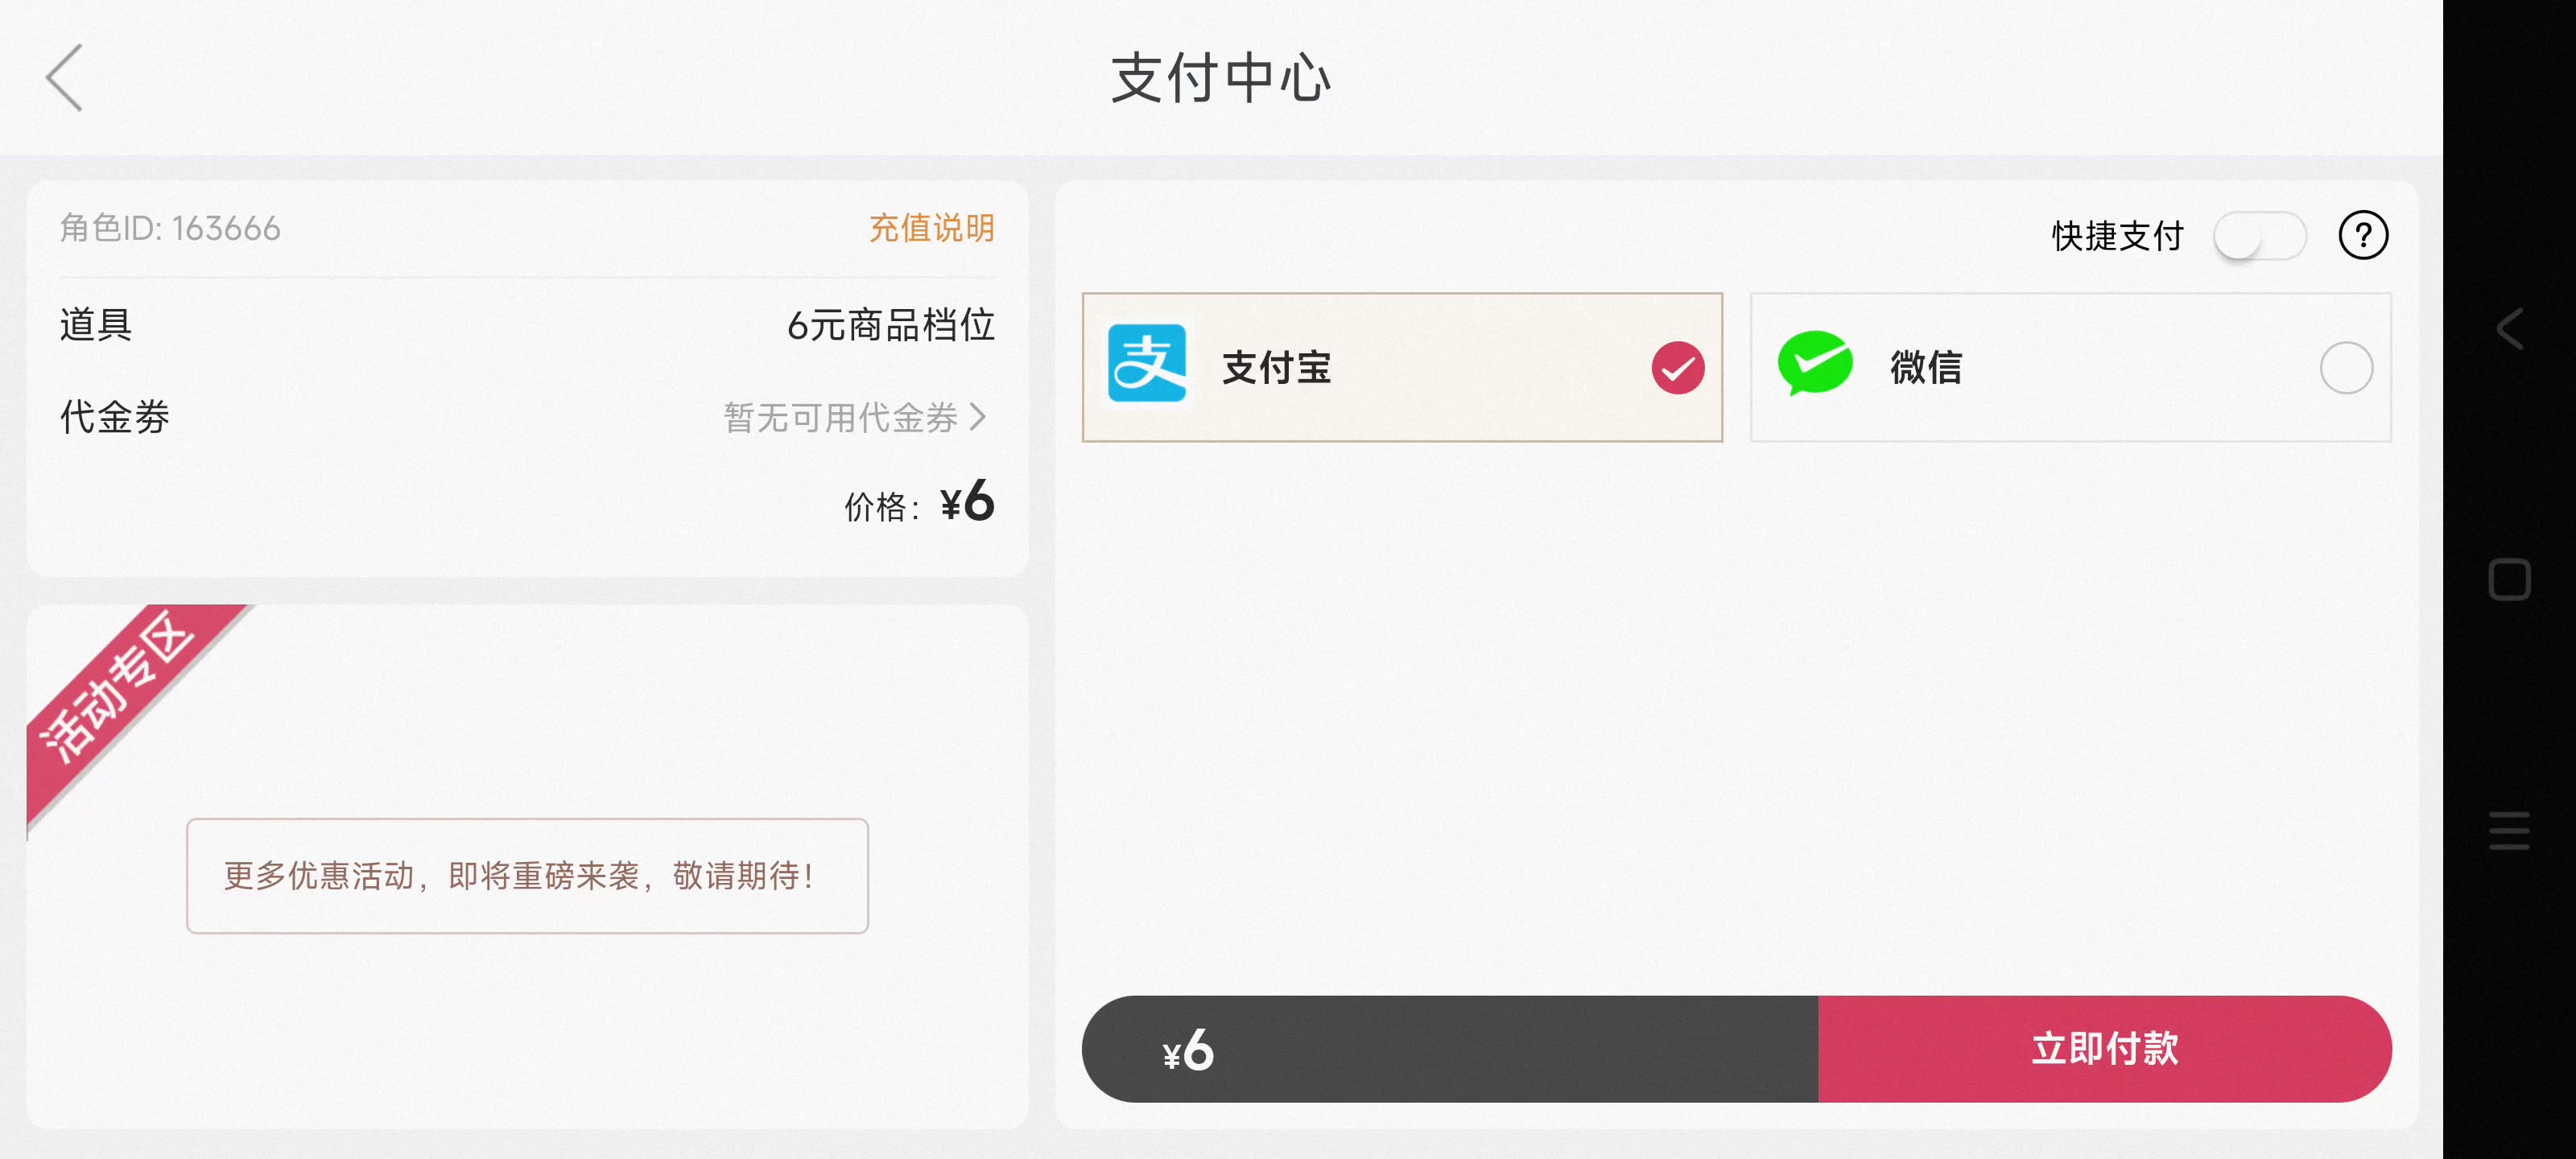Choose the 微信 payment option

2070,367
